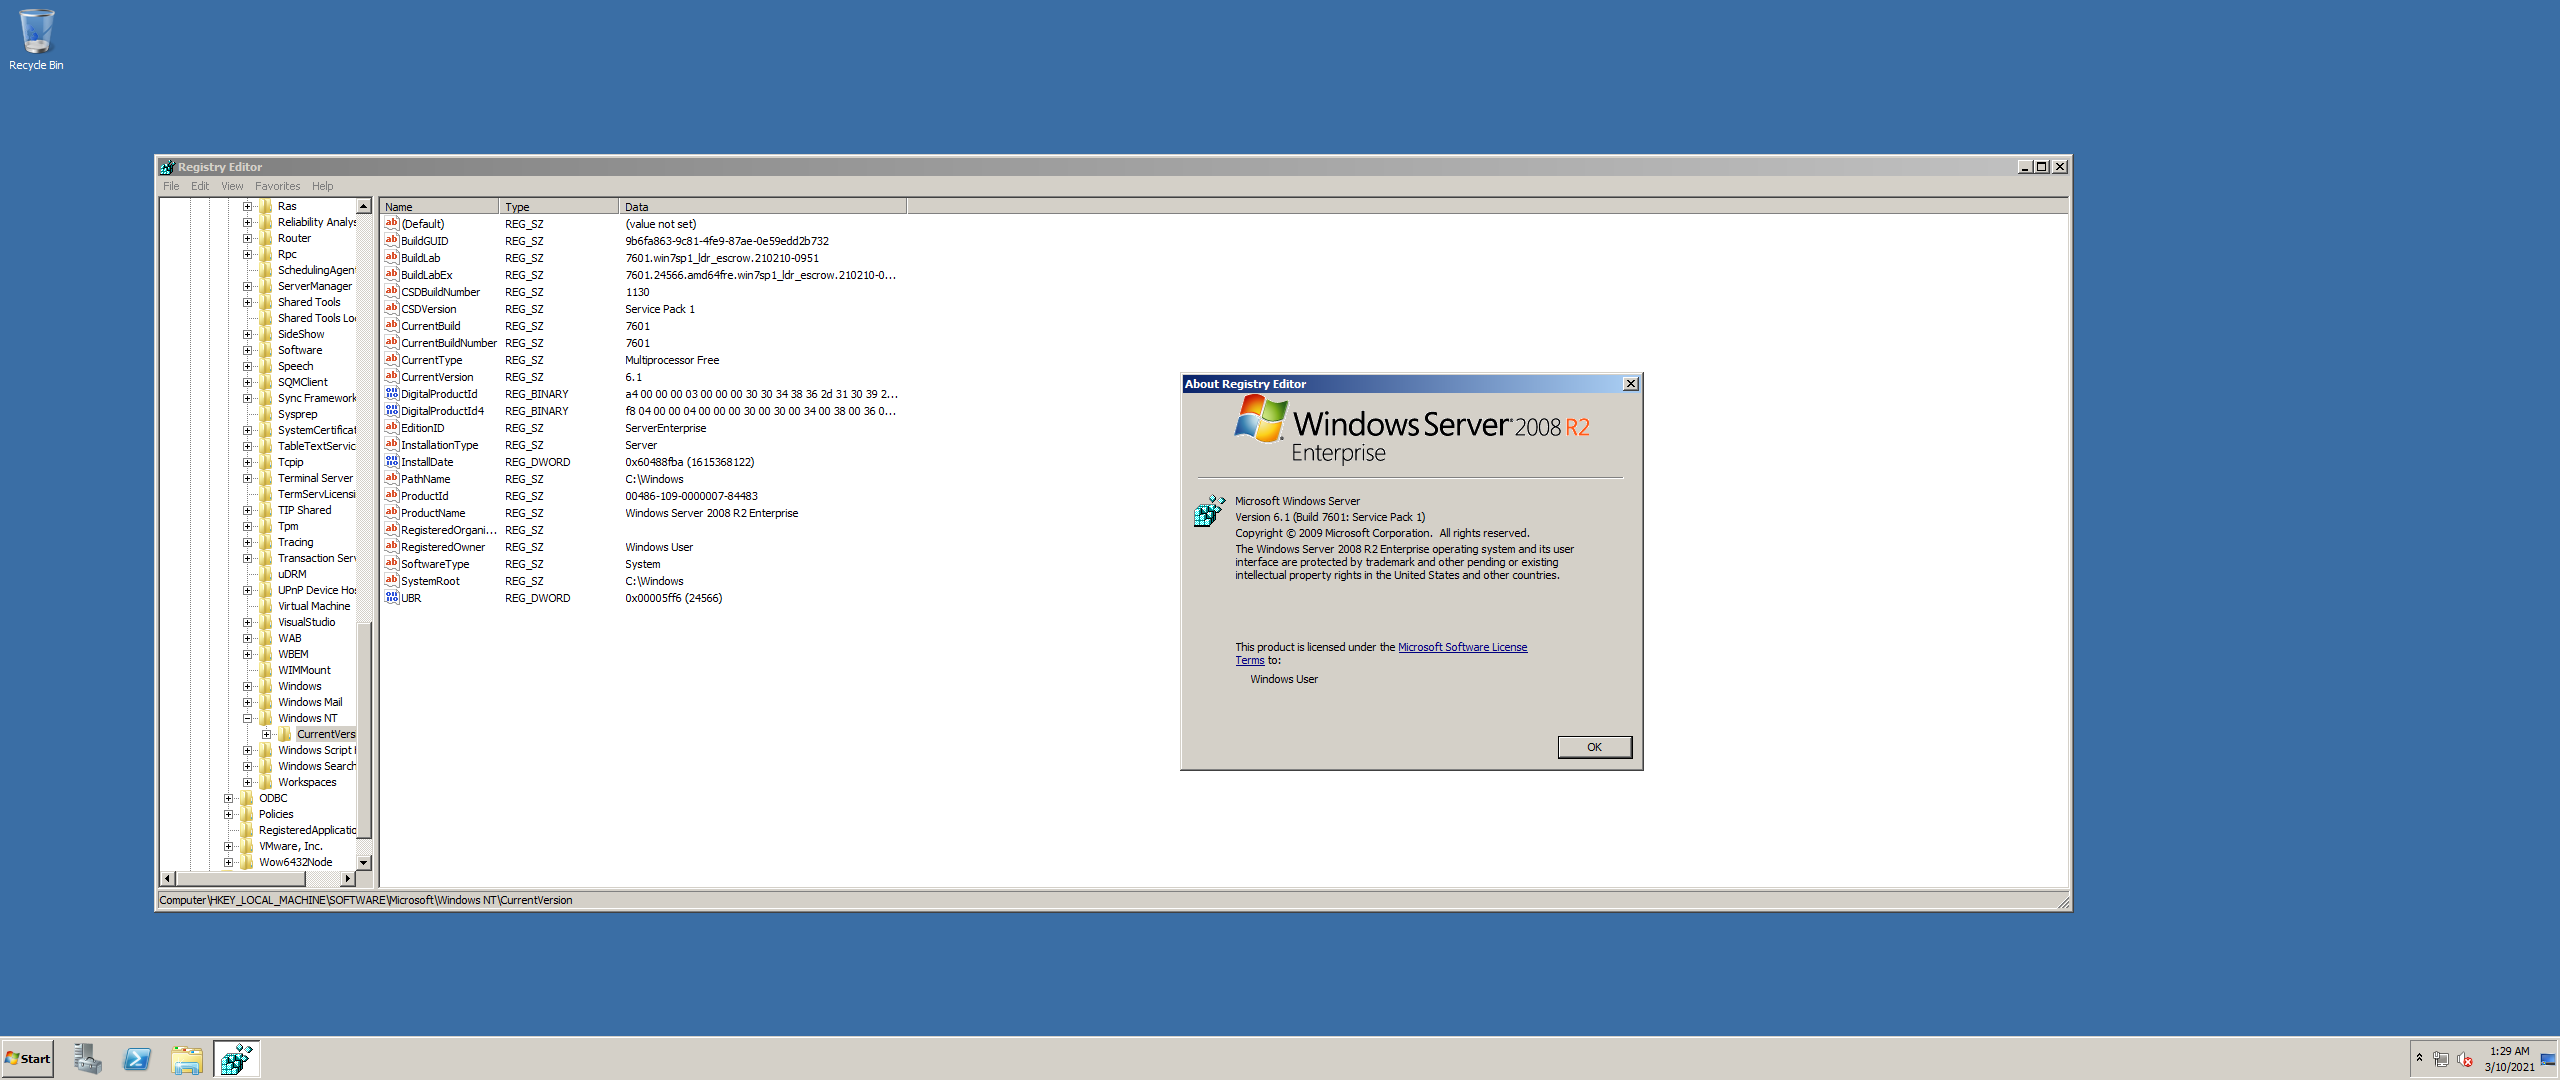Click the Start button
This screenshot has width=2560, height=1080.
pos(28,1059)
